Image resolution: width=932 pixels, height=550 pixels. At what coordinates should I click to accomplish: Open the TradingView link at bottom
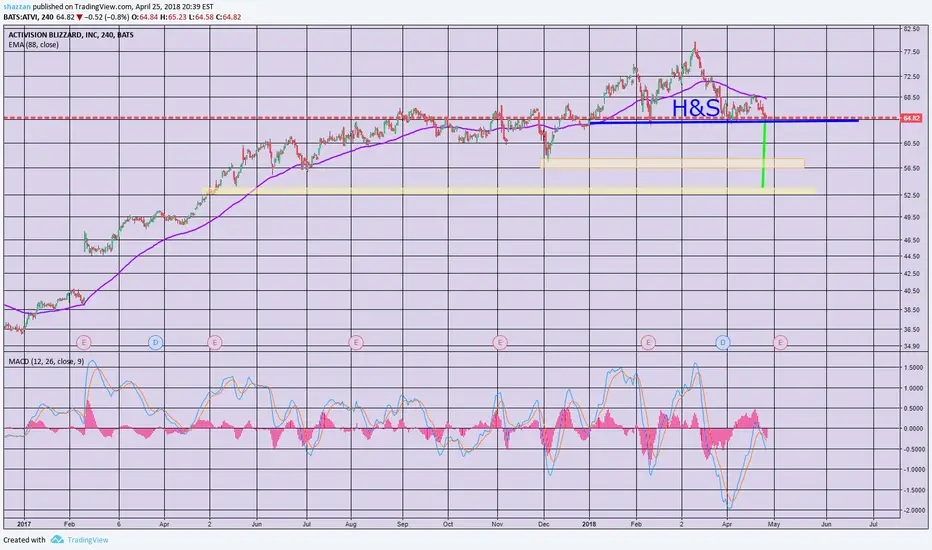click(x=87, y=540)
